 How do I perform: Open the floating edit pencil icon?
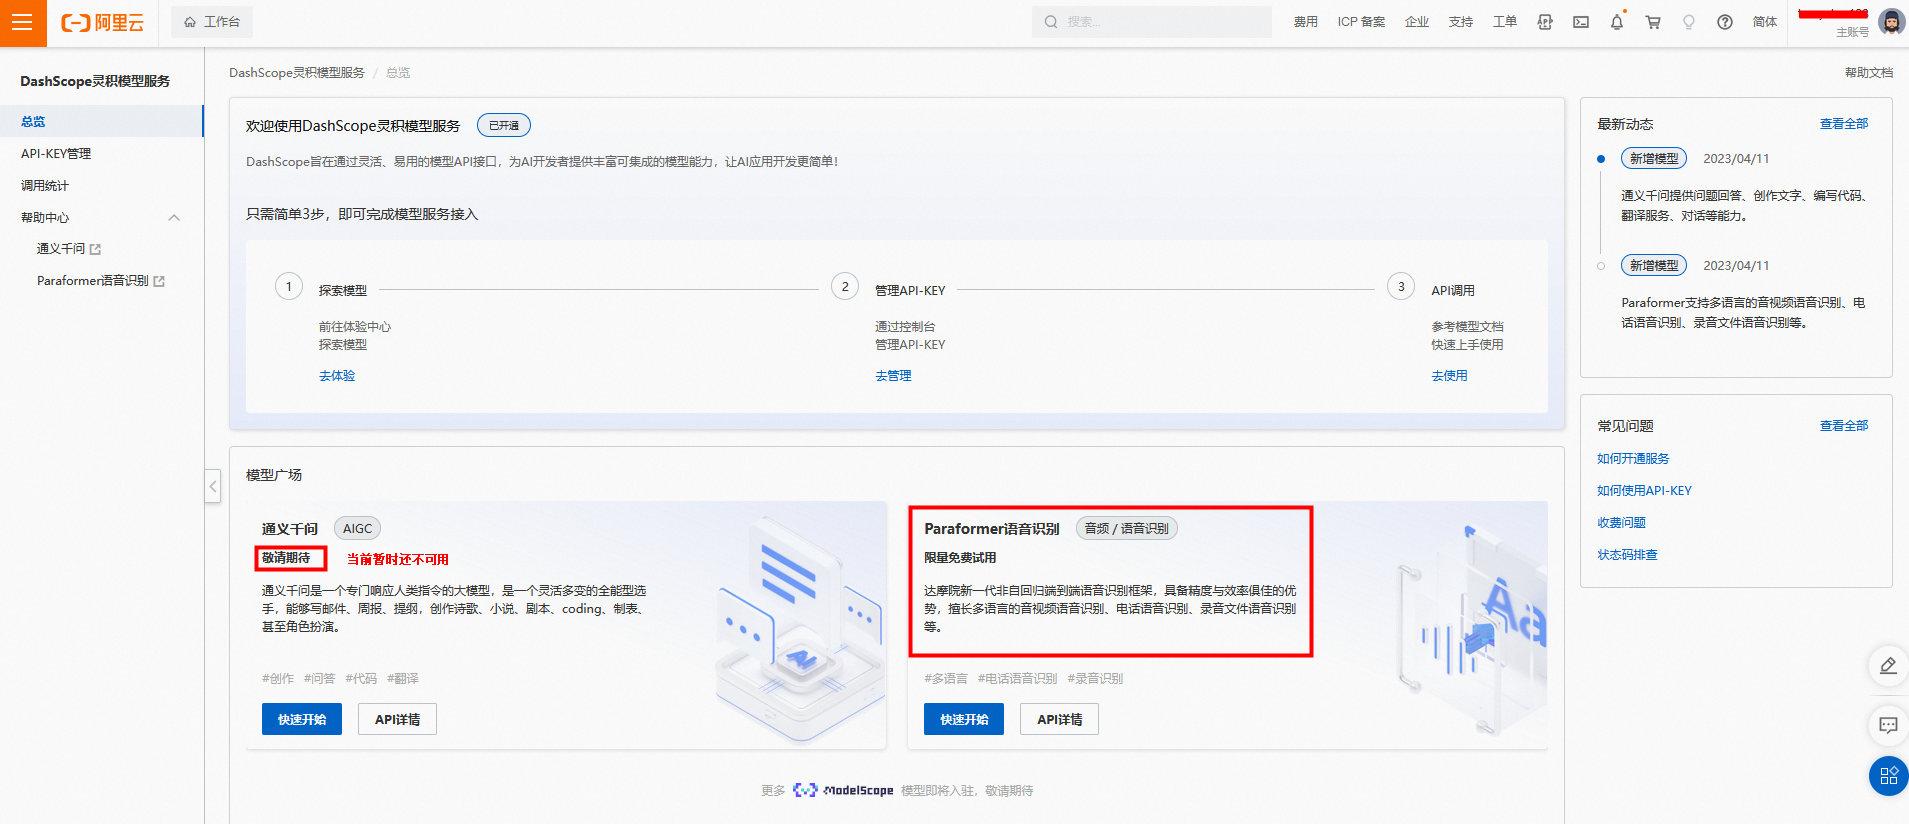1888,665
